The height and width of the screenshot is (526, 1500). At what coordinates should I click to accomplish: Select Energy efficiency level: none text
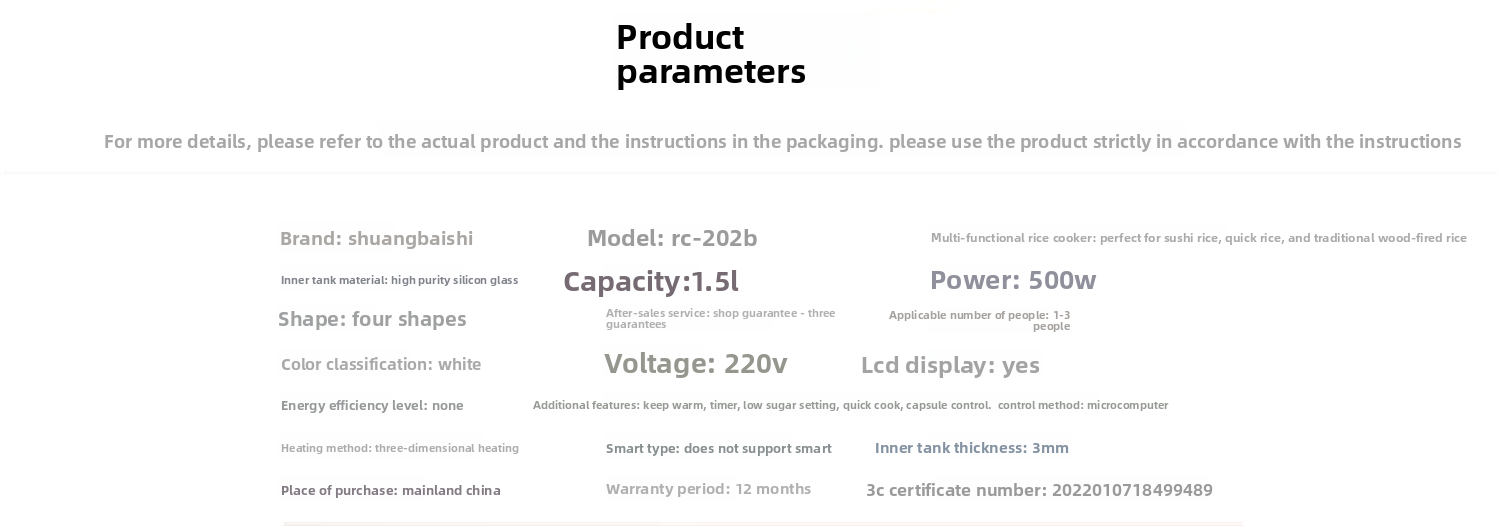point(372,406)
